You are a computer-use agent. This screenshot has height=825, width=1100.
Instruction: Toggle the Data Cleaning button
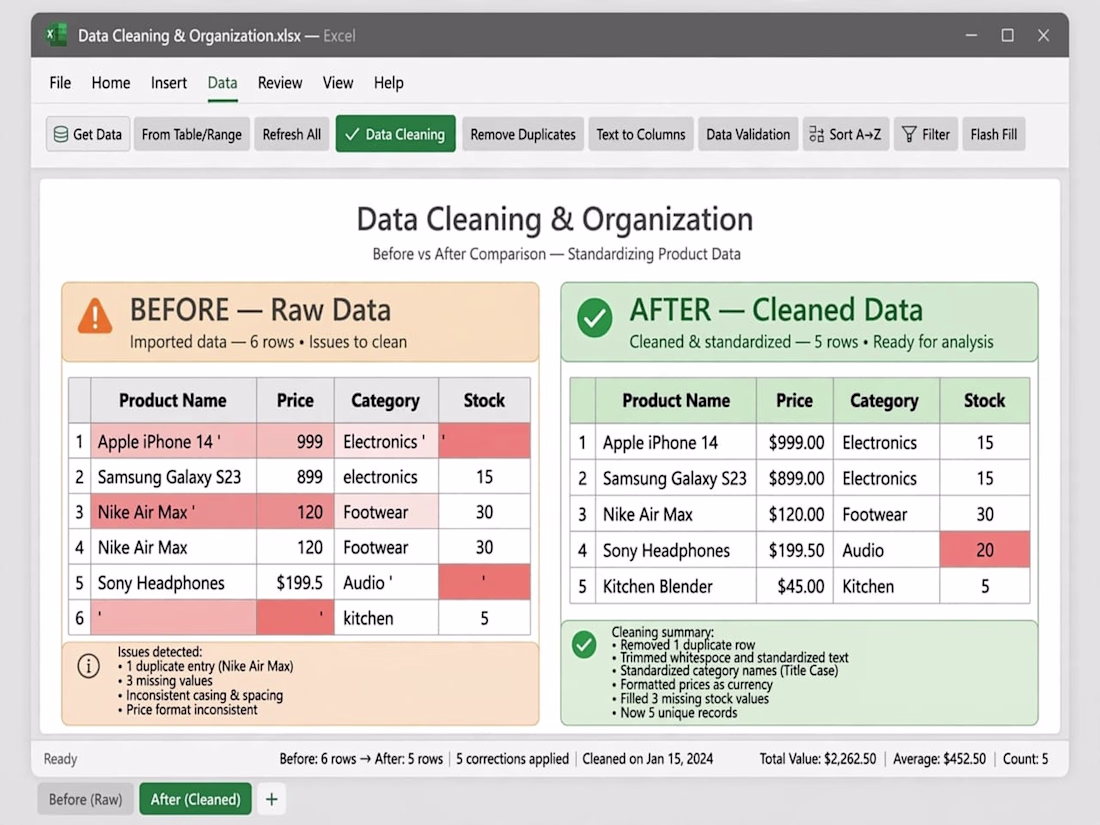point(396,134)
